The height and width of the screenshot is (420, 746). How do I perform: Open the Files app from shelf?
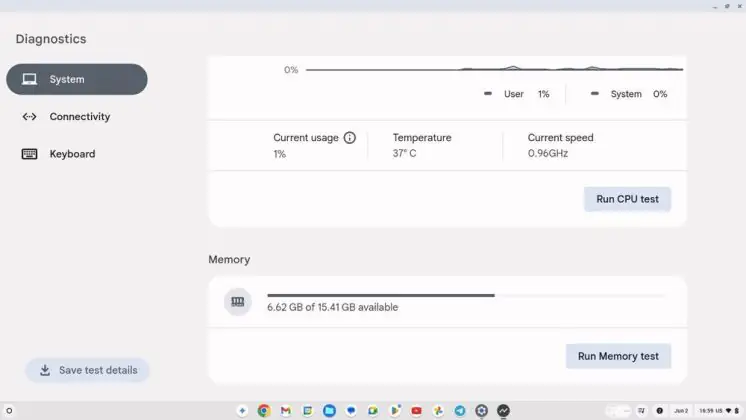pyautogui.click(x=329, y=410)
